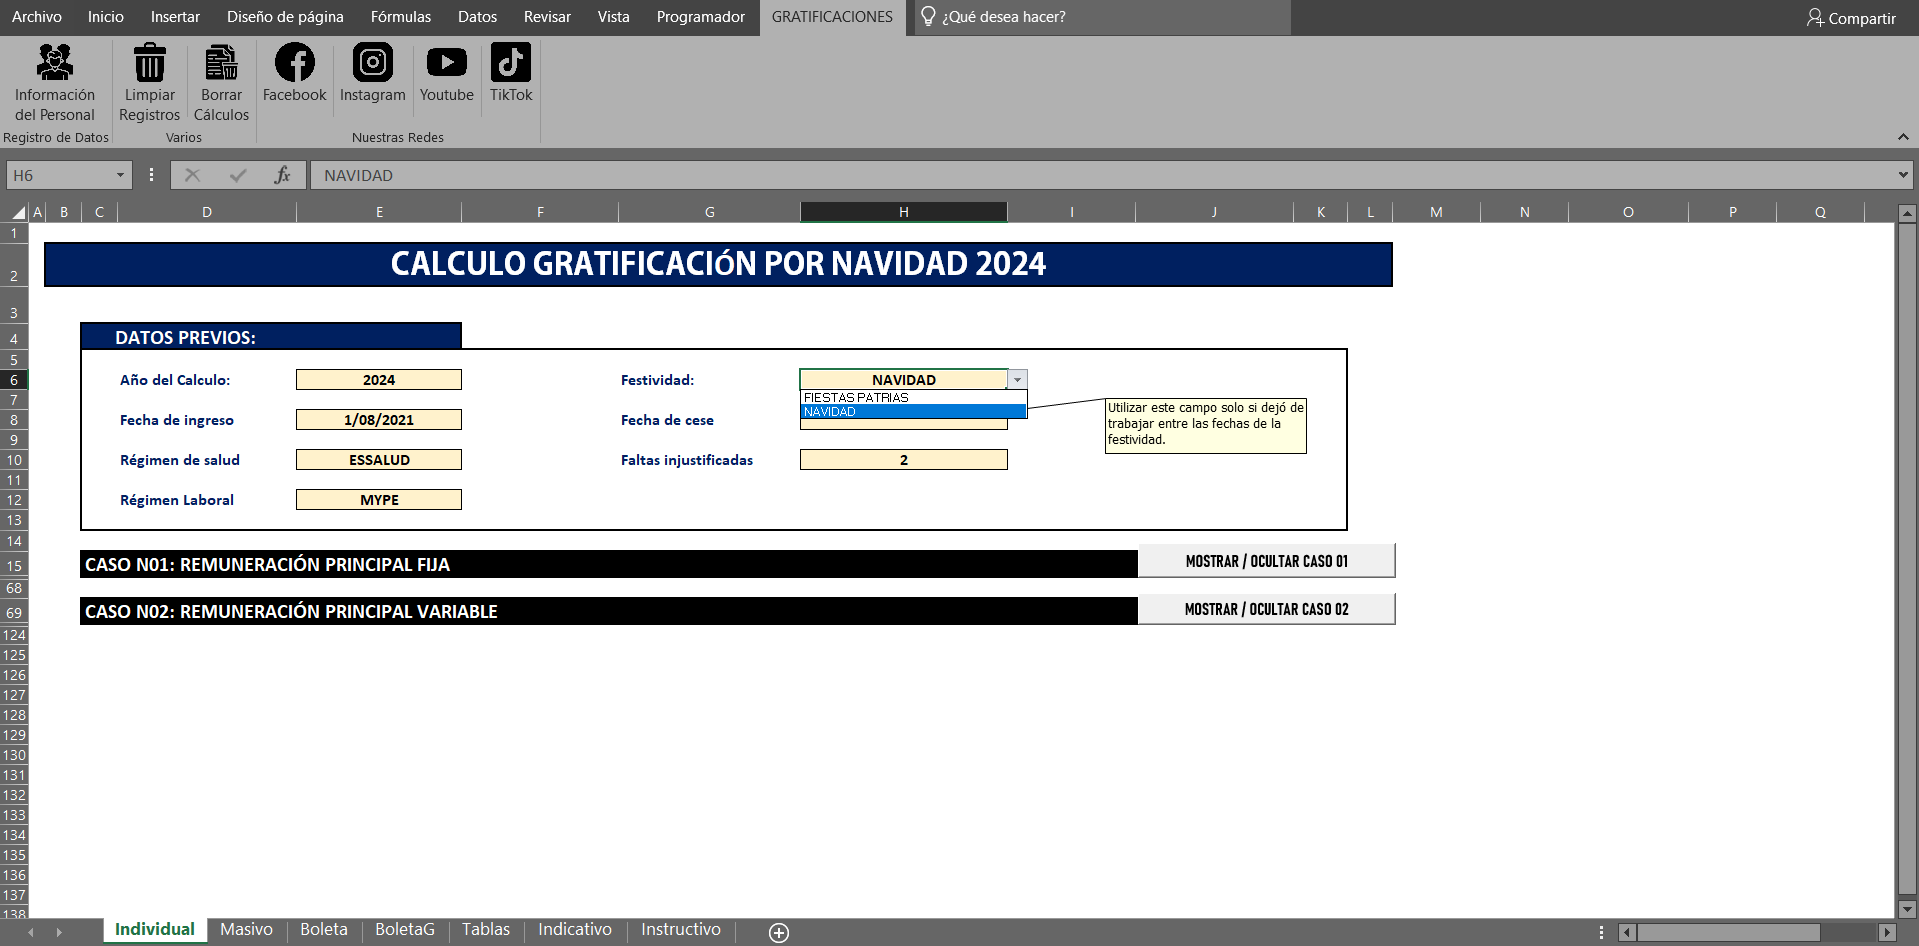Click the Compartir button

coord(1851,18)
